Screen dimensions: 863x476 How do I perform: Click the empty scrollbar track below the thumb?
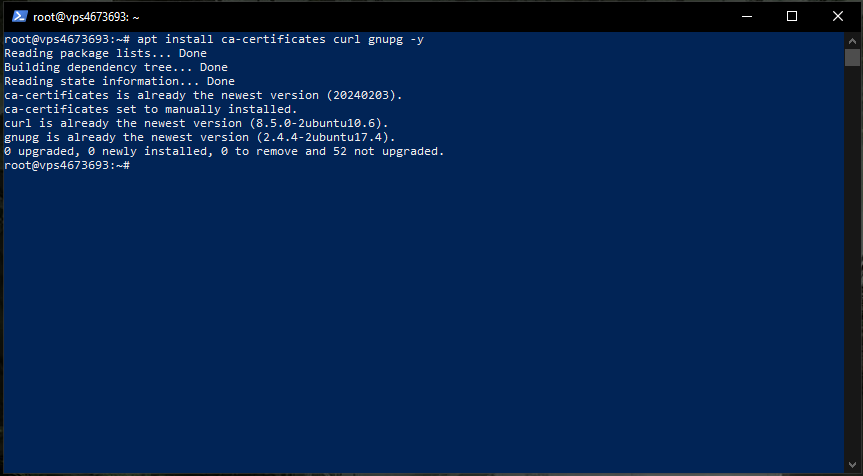click(x=852, y=260)
